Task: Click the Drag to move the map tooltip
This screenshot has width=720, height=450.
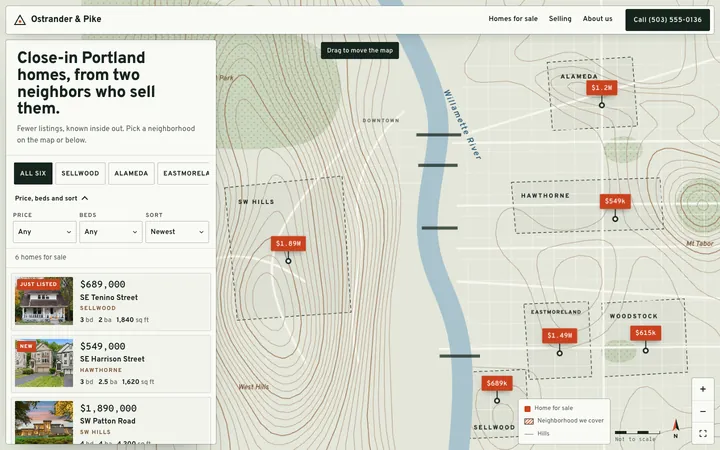Action: click(360, 51)
